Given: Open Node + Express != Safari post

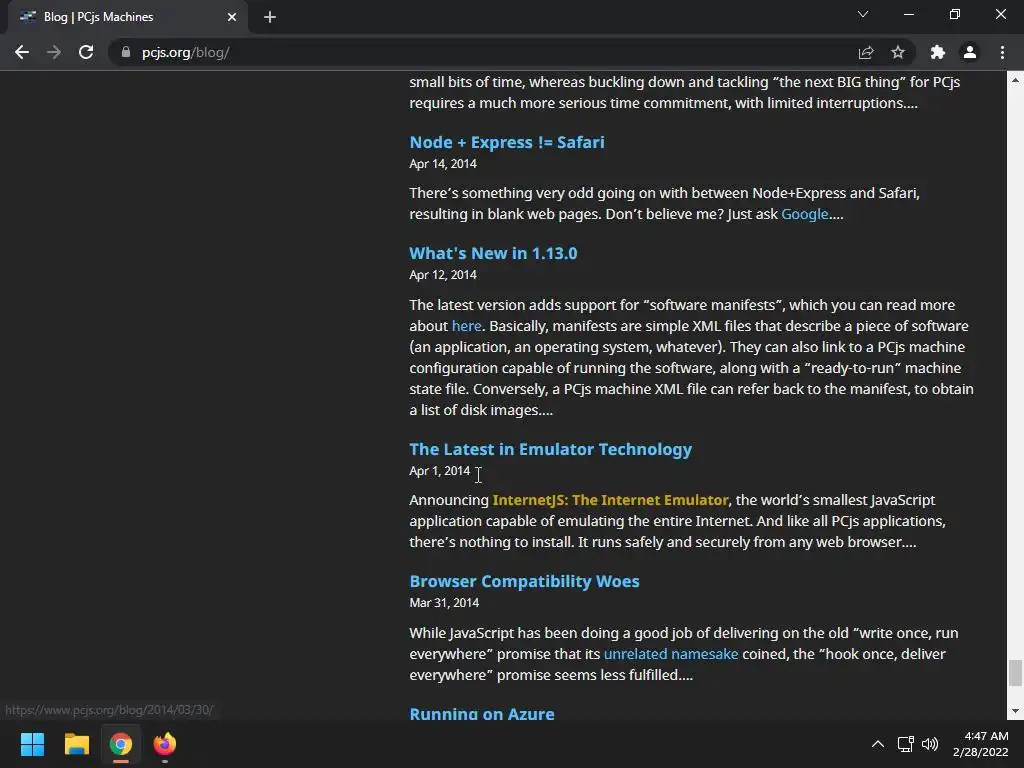Looking at the screenshot, I should click(x=507, y=142).
